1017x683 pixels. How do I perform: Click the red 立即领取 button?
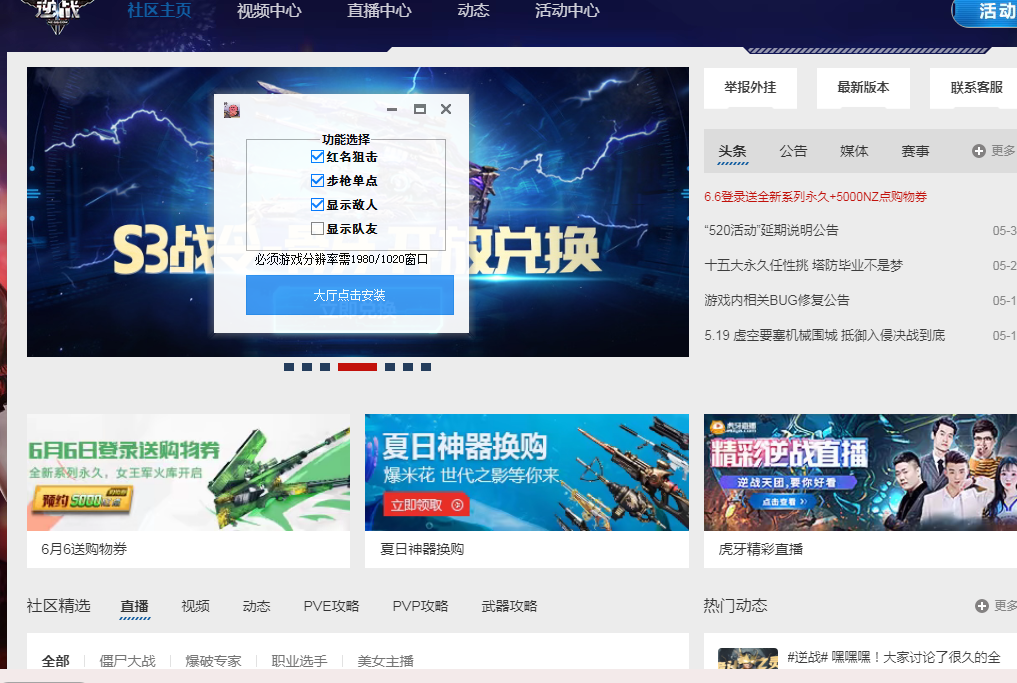[x=426, y=505]
